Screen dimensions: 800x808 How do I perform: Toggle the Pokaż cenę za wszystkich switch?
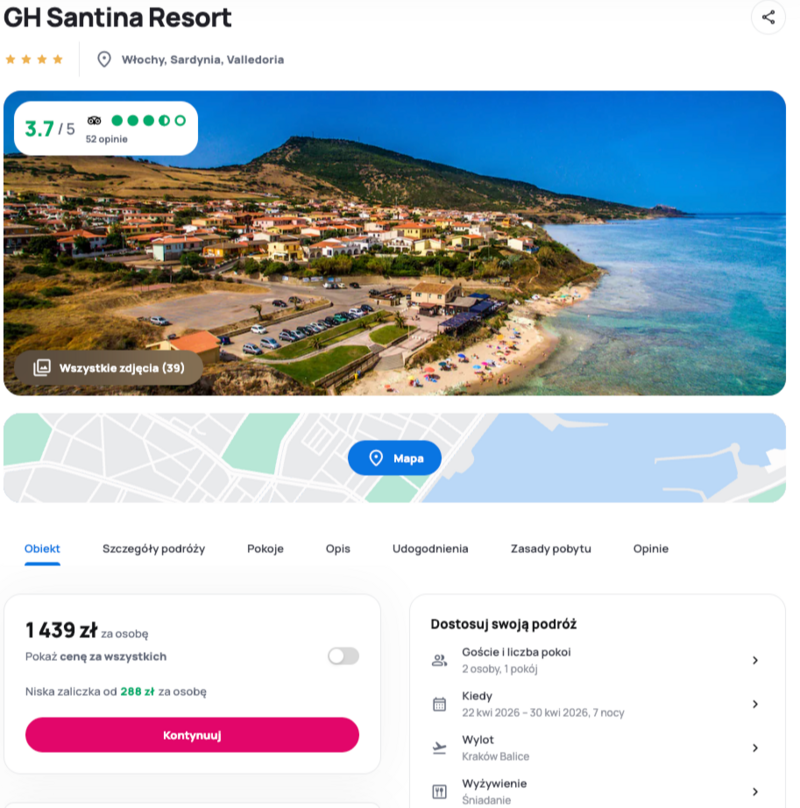tap(343, 656)
